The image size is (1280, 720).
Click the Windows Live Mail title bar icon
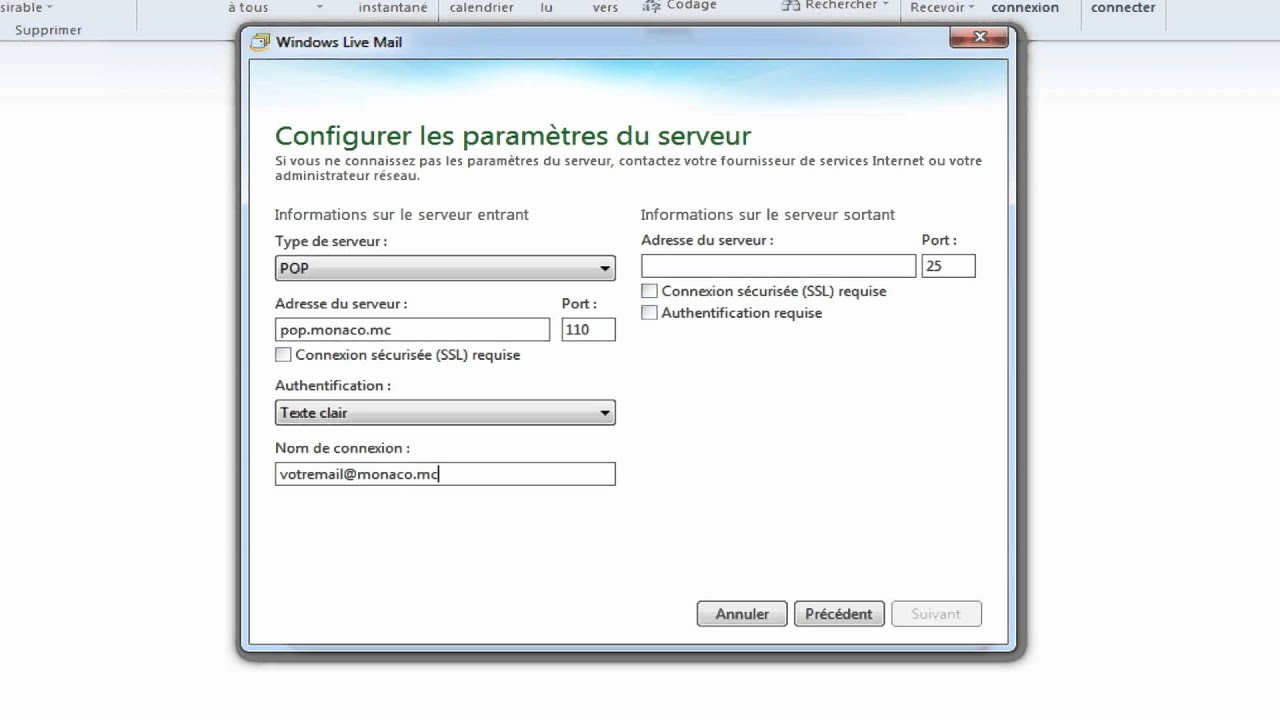[261, 42]
